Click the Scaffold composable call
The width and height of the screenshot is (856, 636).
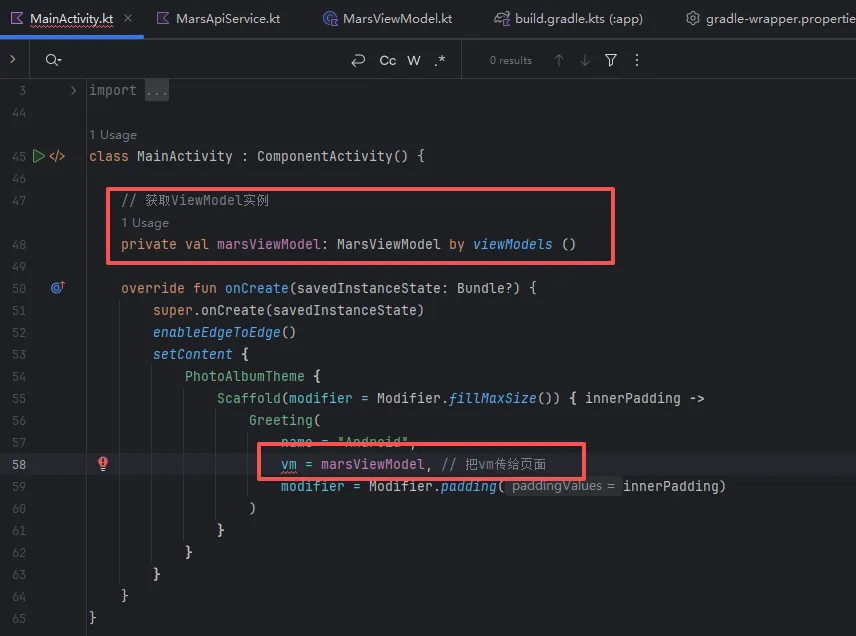pos(249,398)
